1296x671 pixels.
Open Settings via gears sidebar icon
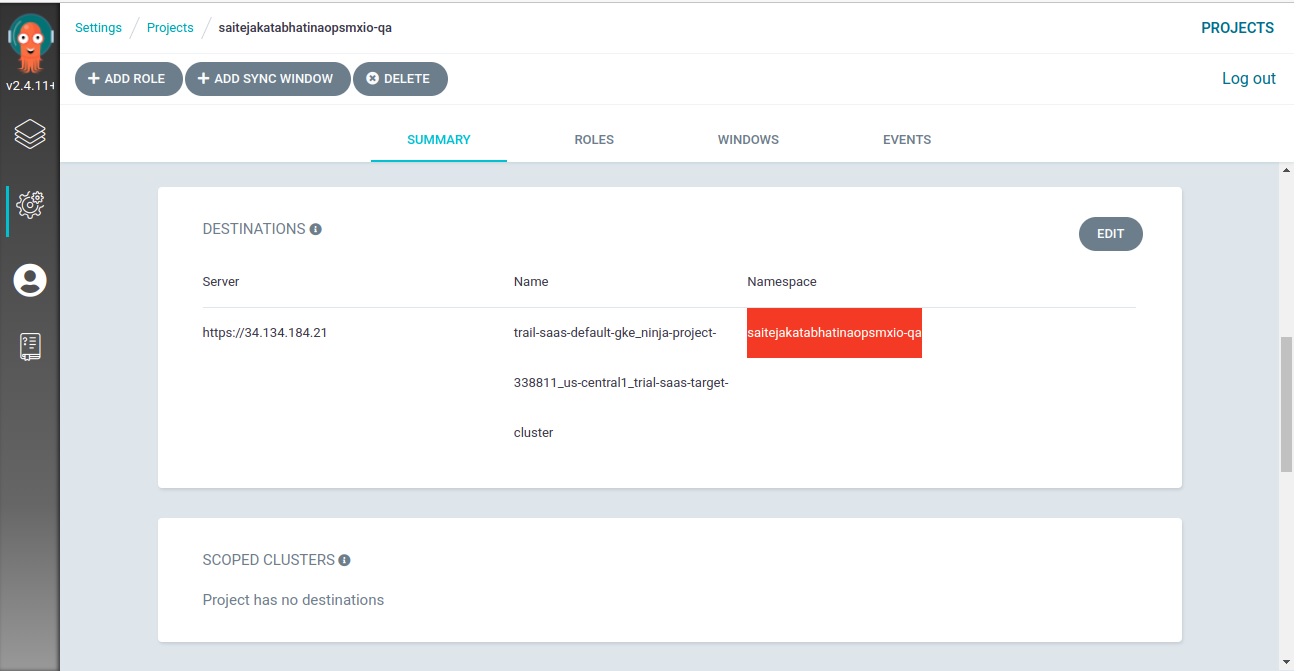point(30,205)
